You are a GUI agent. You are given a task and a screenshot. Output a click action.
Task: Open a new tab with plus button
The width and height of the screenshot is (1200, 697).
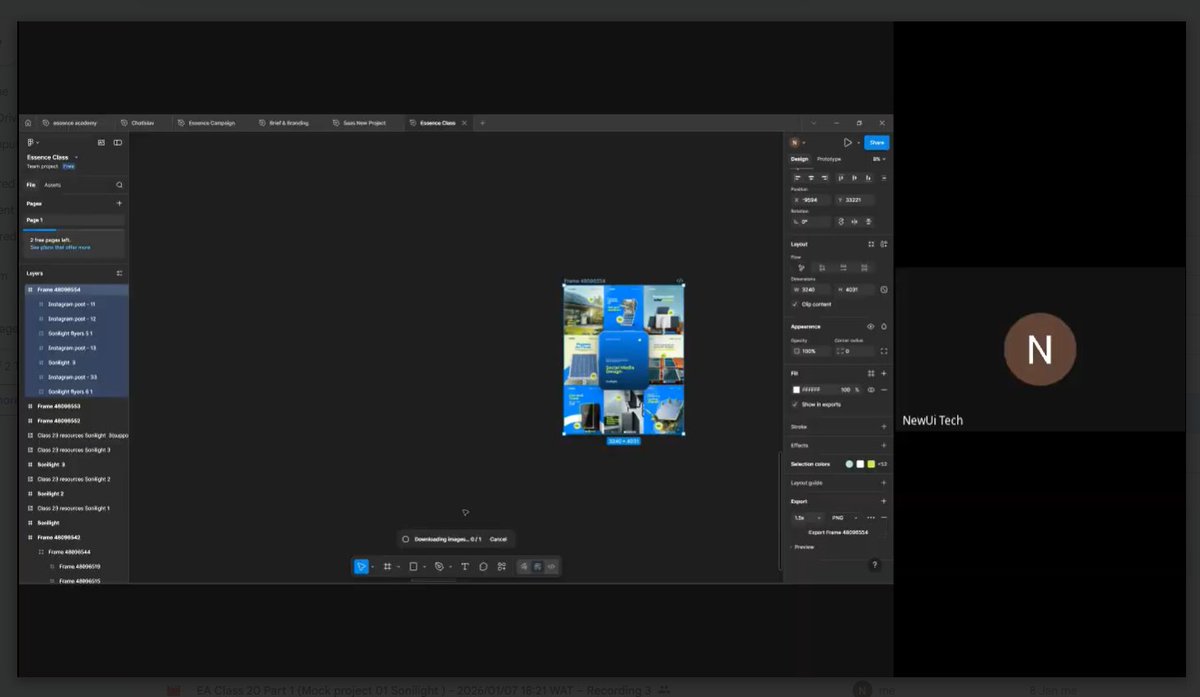tap(482, 123)
